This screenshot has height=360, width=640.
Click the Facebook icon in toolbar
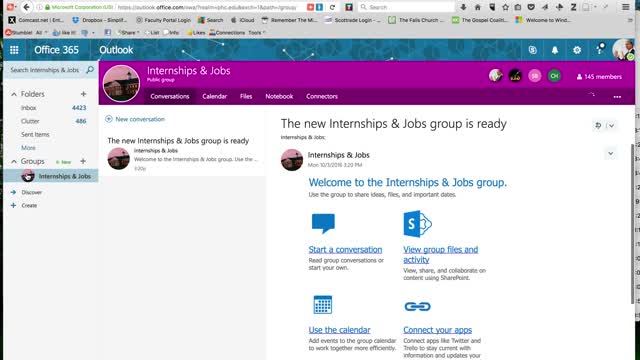pyautogui.click(x=108, y=32)
